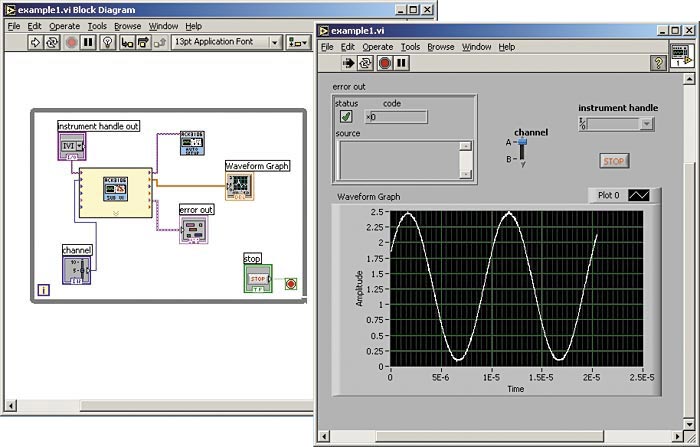Open the Operate menu in Block Diagram
700x447 pixels.
[65, 26]
